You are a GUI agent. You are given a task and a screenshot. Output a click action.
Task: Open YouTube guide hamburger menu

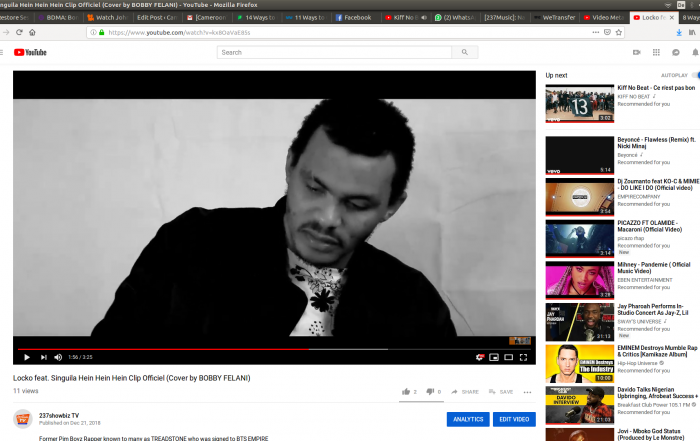[x=6, y=52]
